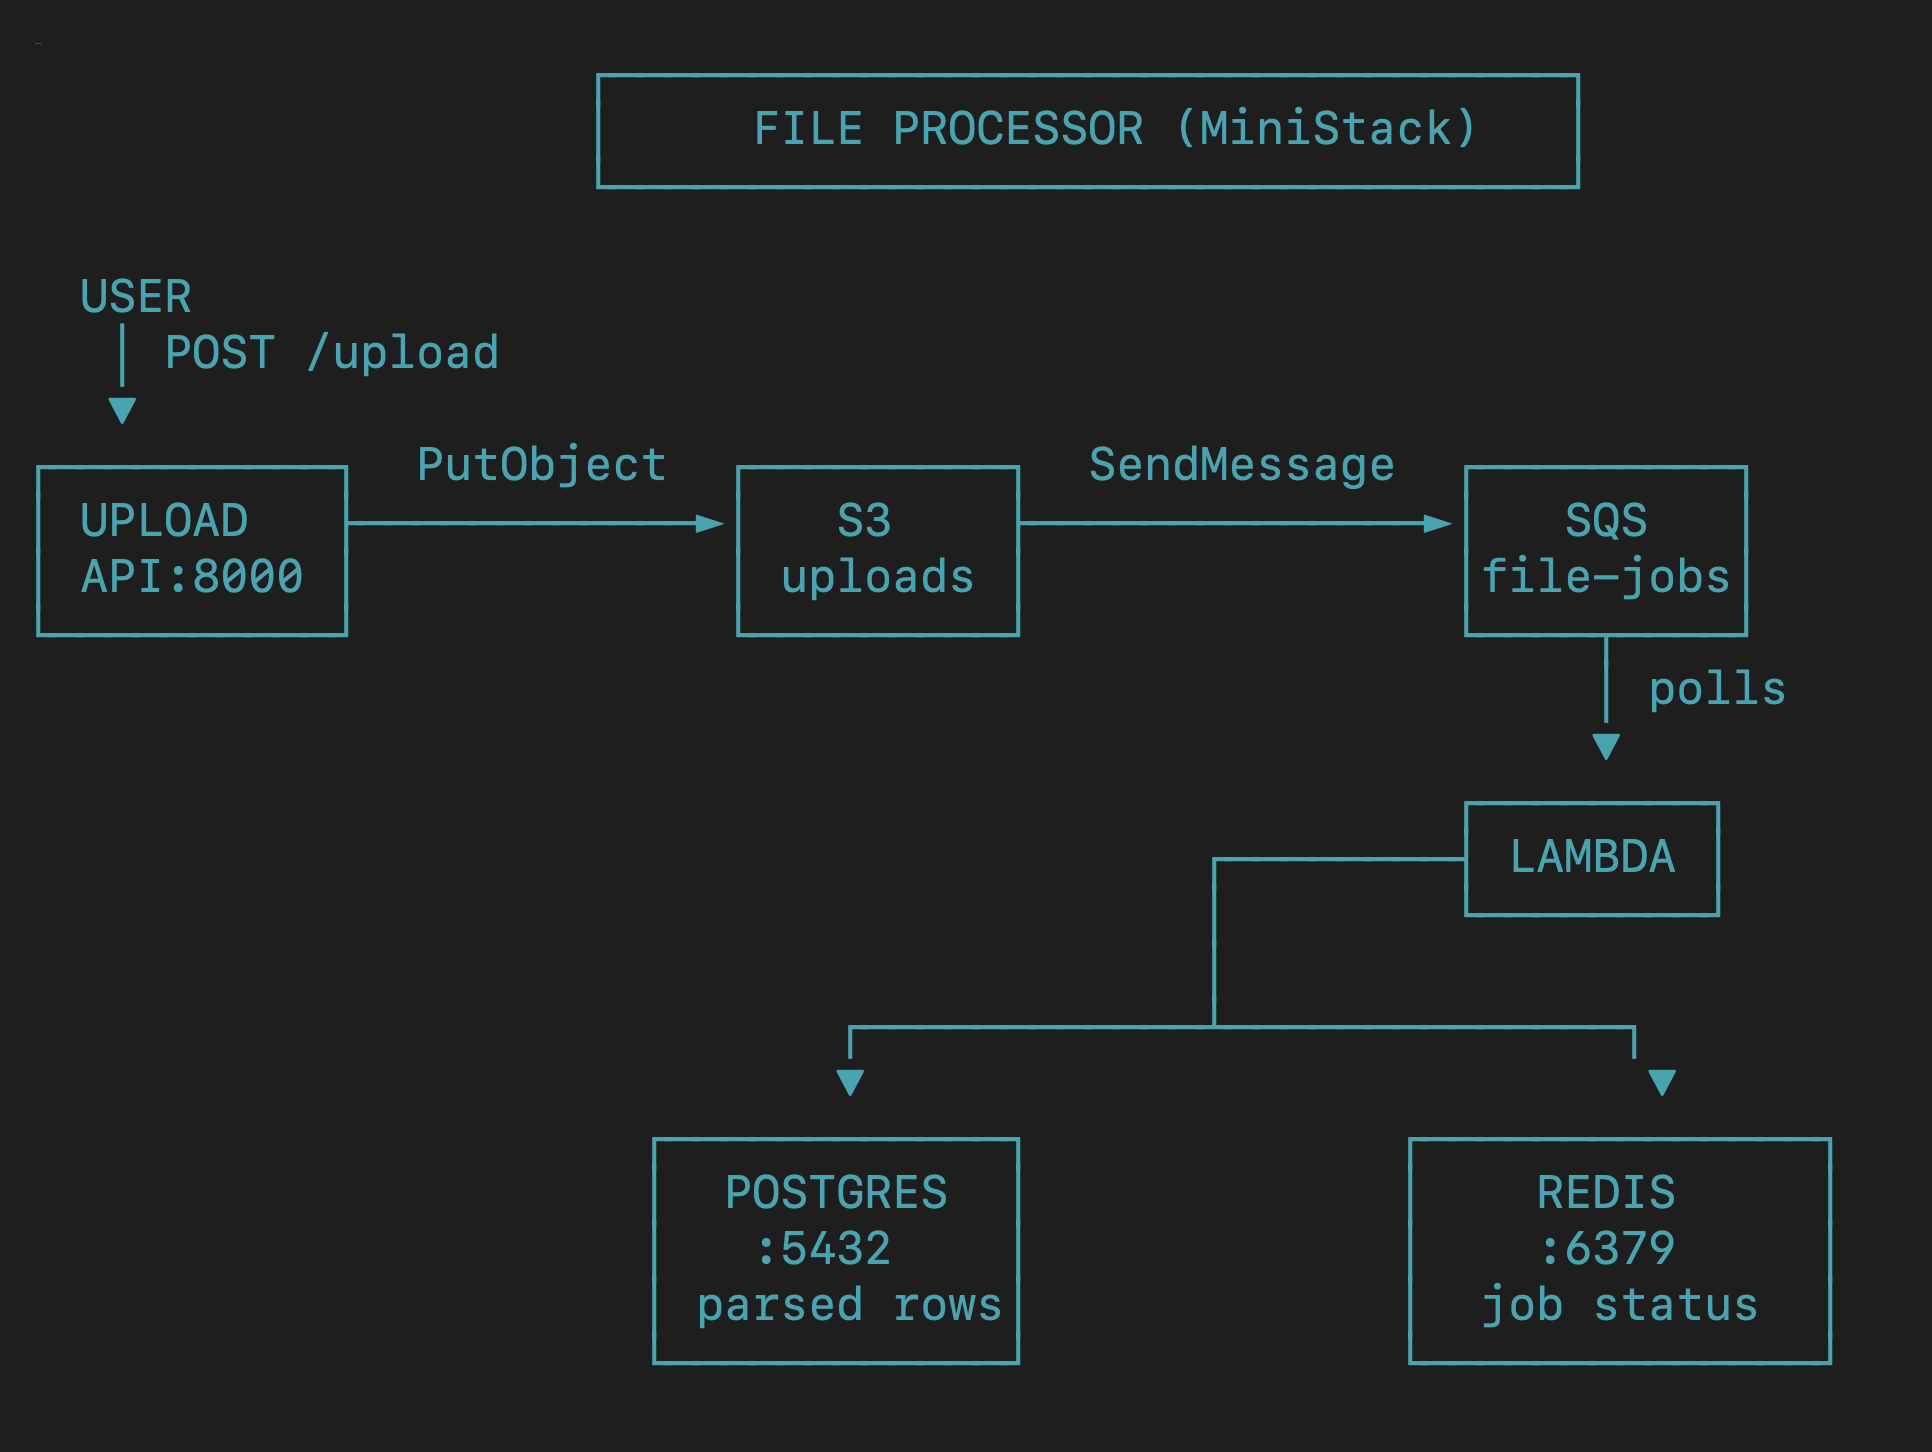Click the POST /upload label
Image resolution: width=1932 pixels, height=1452 pixels.
tap(331, 353)
